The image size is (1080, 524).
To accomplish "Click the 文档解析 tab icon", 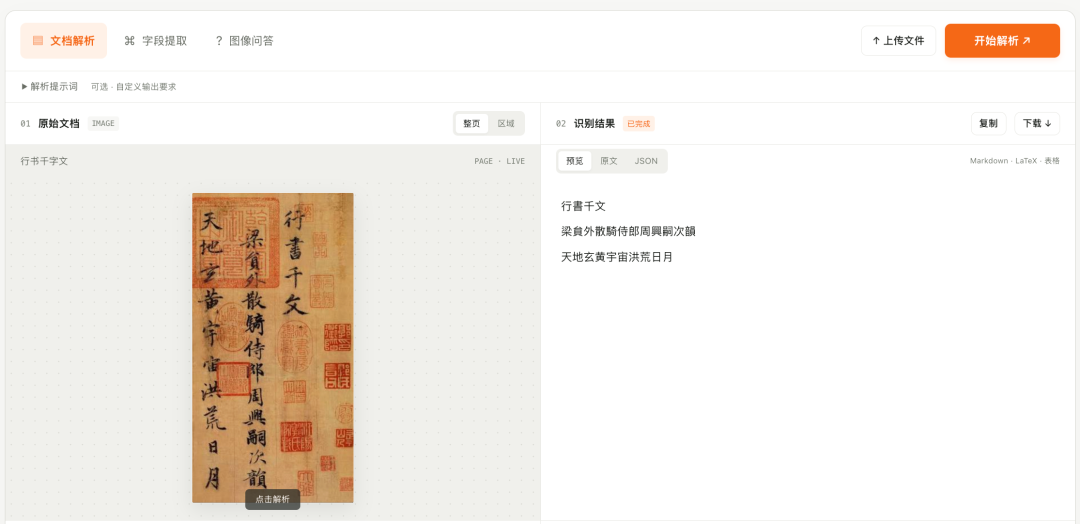I will [38, 41].
